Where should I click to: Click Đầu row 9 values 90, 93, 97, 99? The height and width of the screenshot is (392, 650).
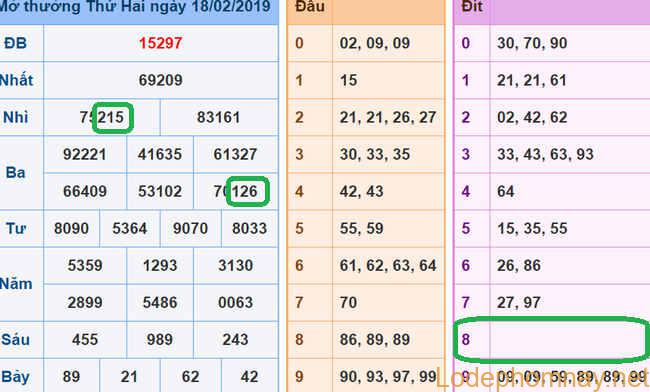click(388, 377)
